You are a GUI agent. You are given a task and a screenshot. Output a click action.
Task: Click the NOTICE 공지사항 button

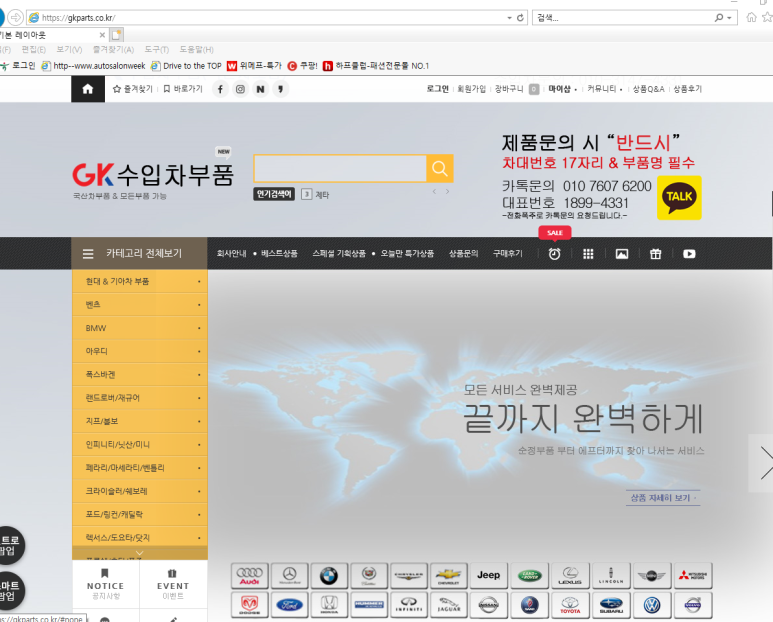pos(105,585)
